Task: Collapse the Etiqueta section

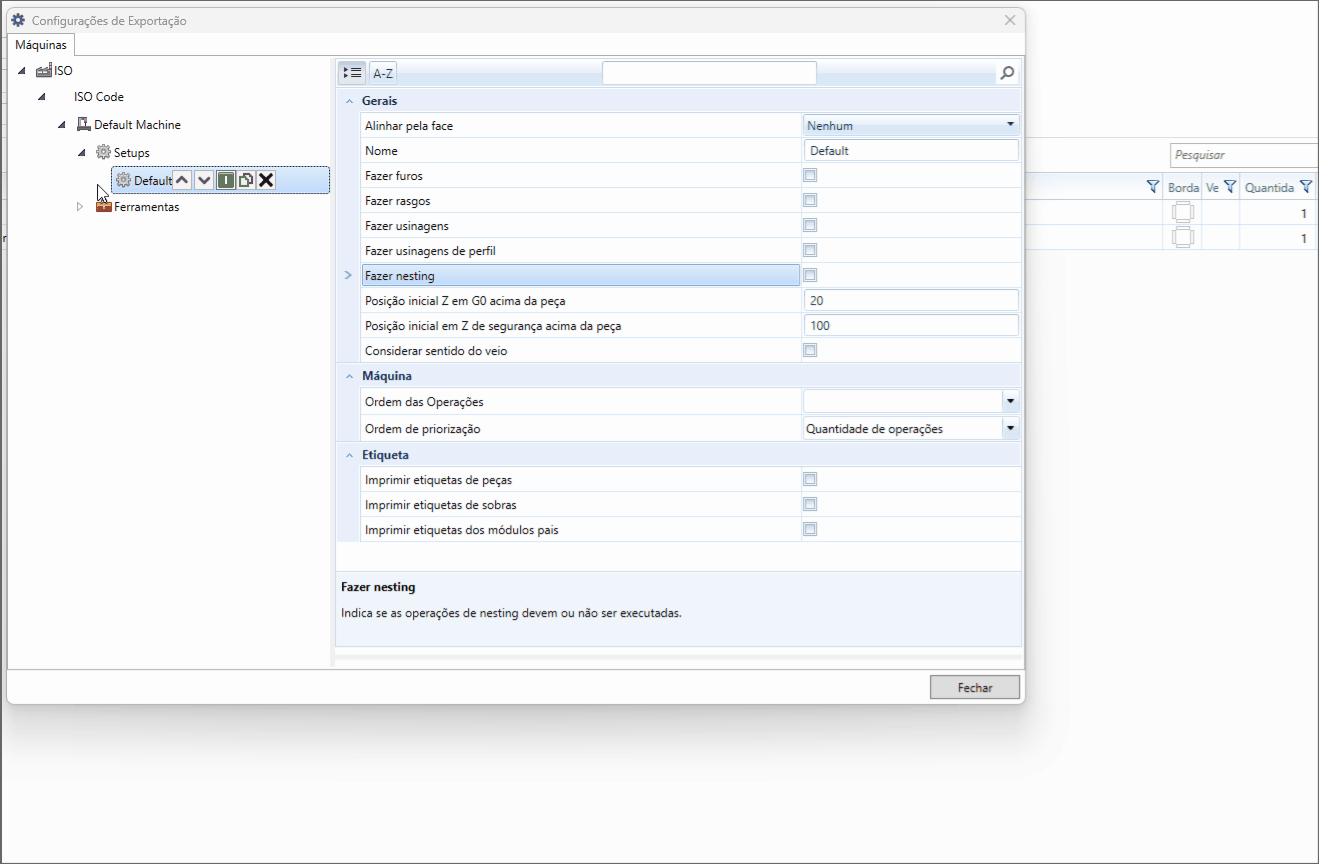Action: pos(349,455)
